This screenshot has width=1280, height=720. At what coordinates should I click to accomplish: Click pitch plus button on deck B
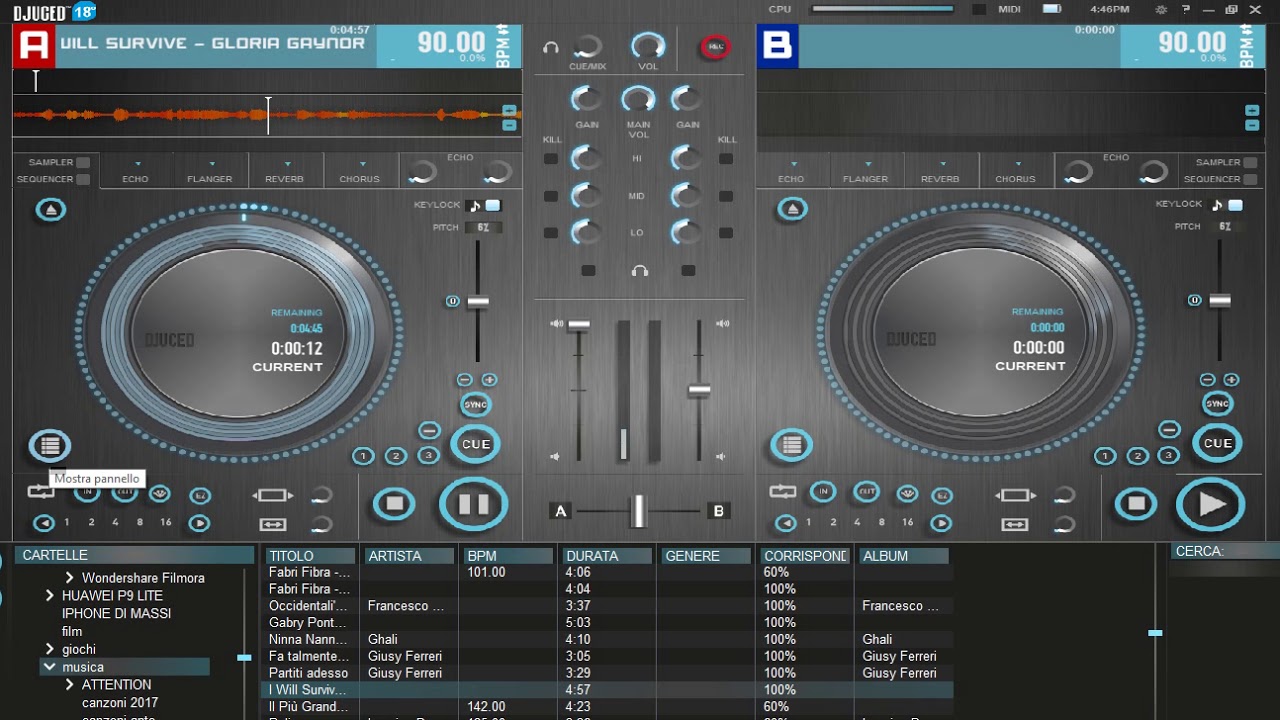coord(1231,380)
